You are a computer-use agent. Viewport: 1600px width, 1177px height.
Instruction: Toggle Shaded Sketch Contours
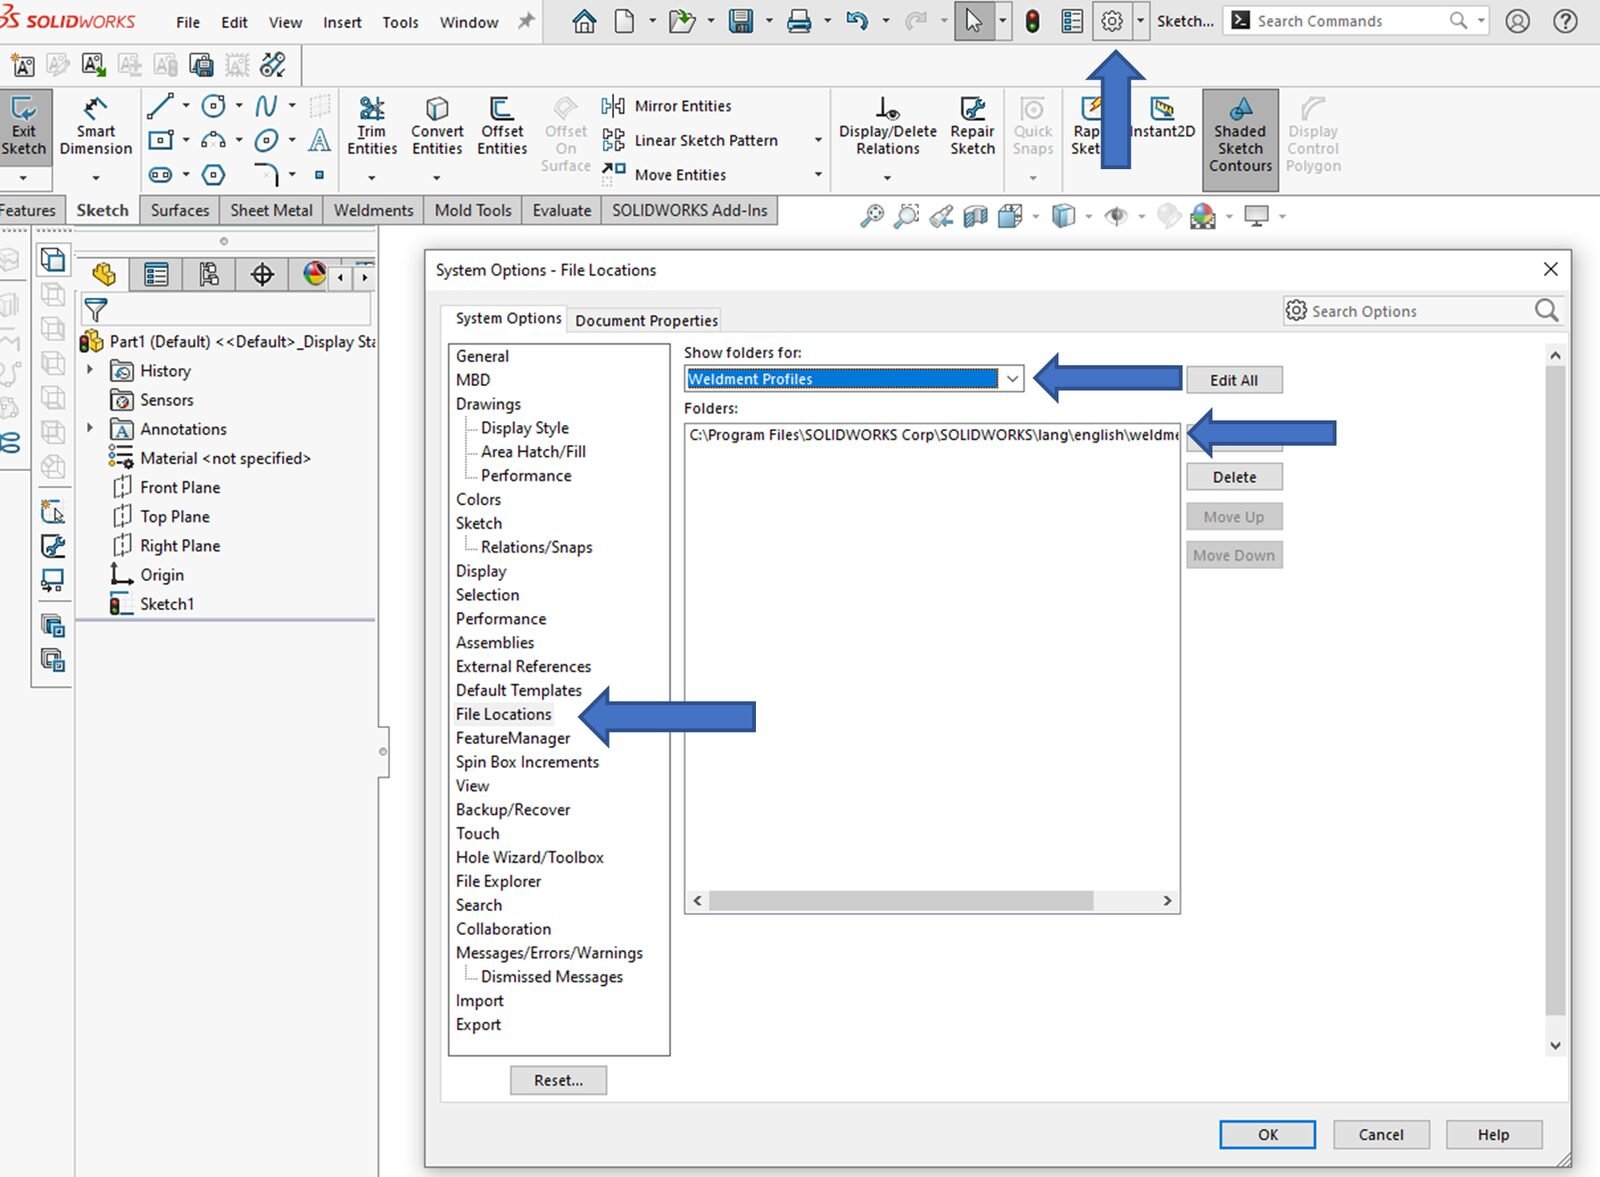pyautogui.click(x=1240, y=137)
